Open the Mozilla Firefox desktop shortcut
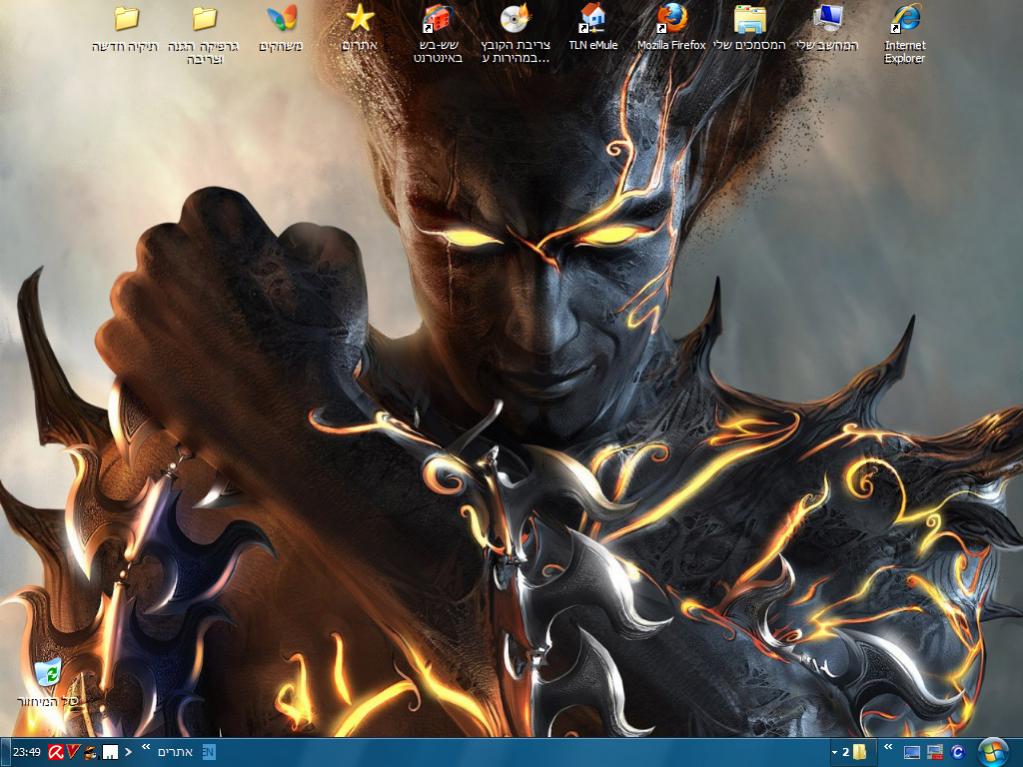The width and height of the screenshot is (1023, 767). click(x=671, y=19)
